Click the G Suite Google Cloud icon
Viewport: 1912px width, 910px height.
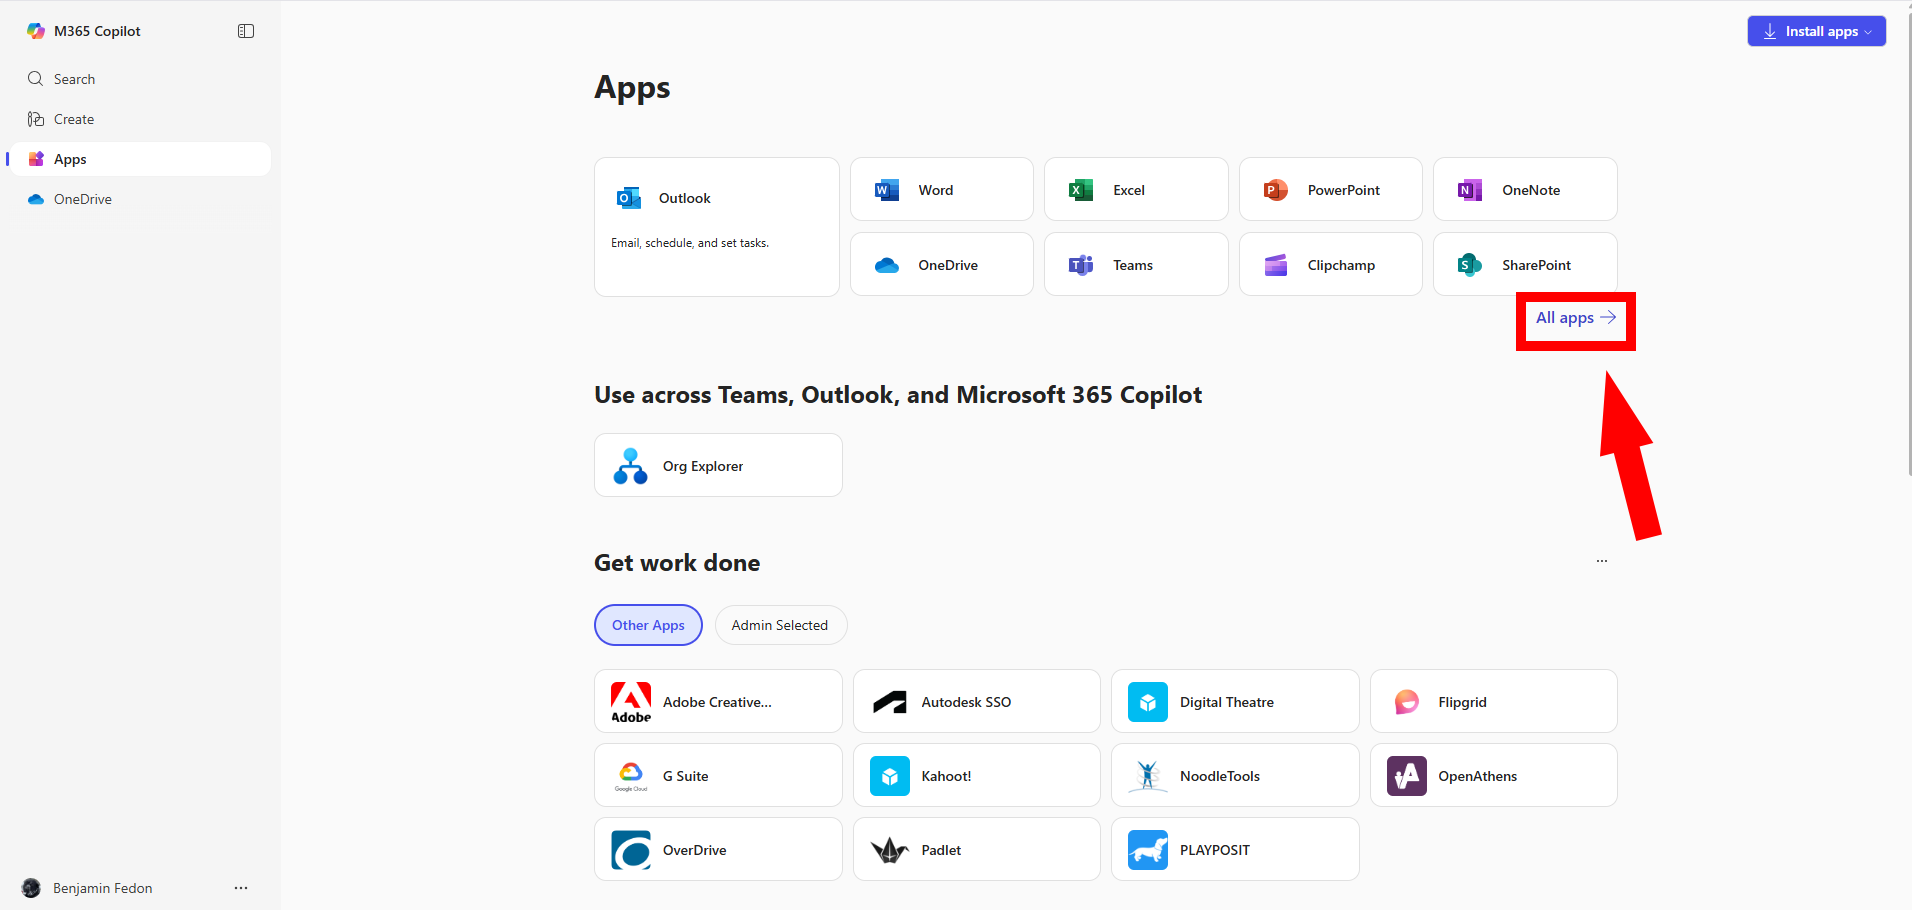click(631, 776)
